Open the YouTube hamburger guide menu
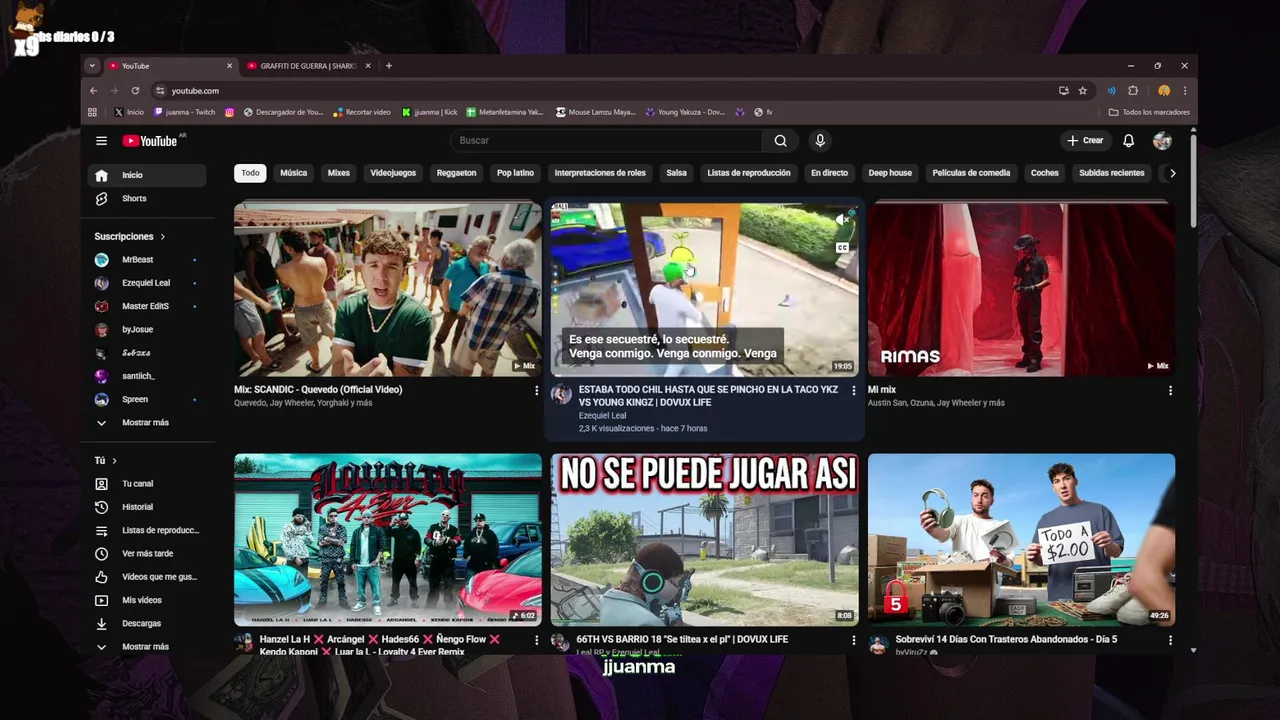Screen dimensions: 1280x720 coord(101,141)
